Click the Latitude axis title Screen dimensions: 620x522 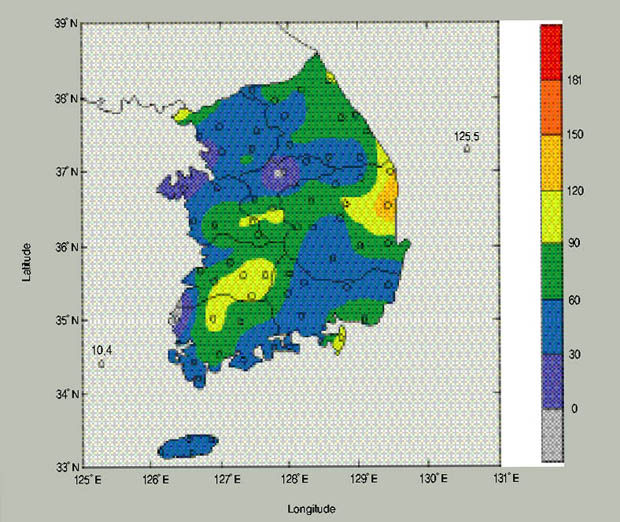tap(26, 262)
